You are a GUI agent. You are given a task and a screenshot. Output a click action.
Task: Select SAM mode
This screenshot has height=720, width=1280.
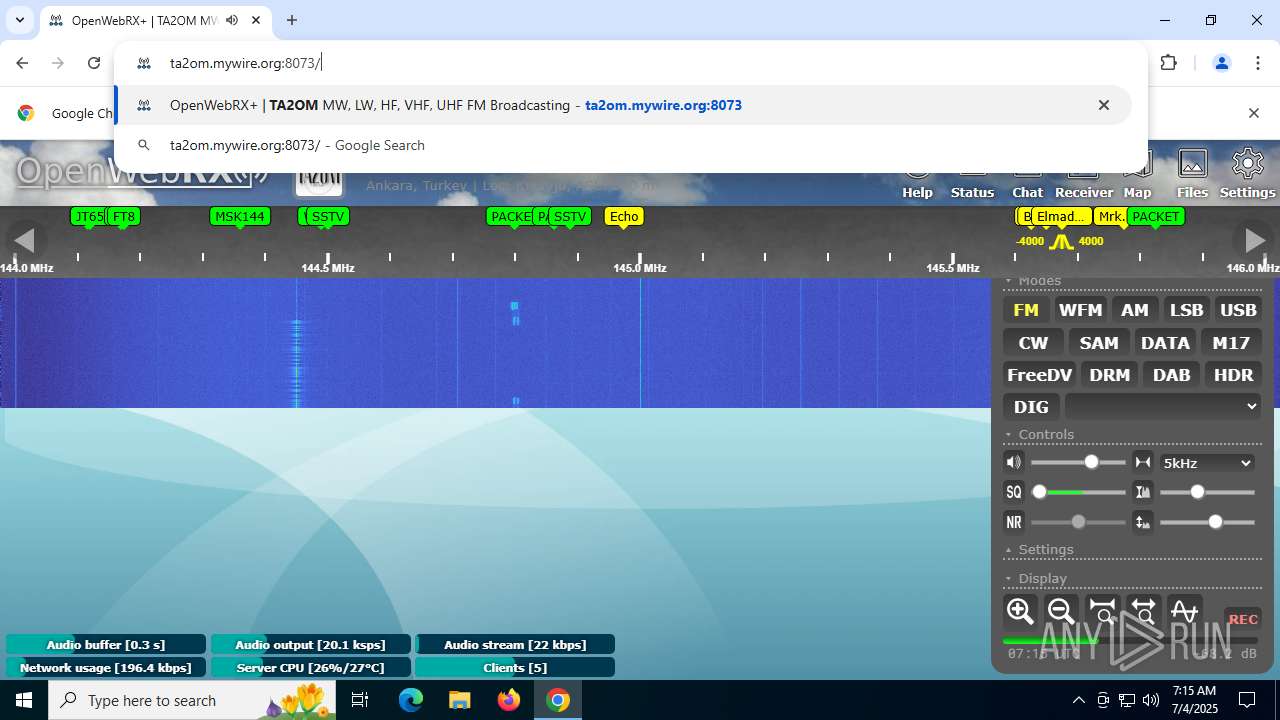coord(1099,343)
